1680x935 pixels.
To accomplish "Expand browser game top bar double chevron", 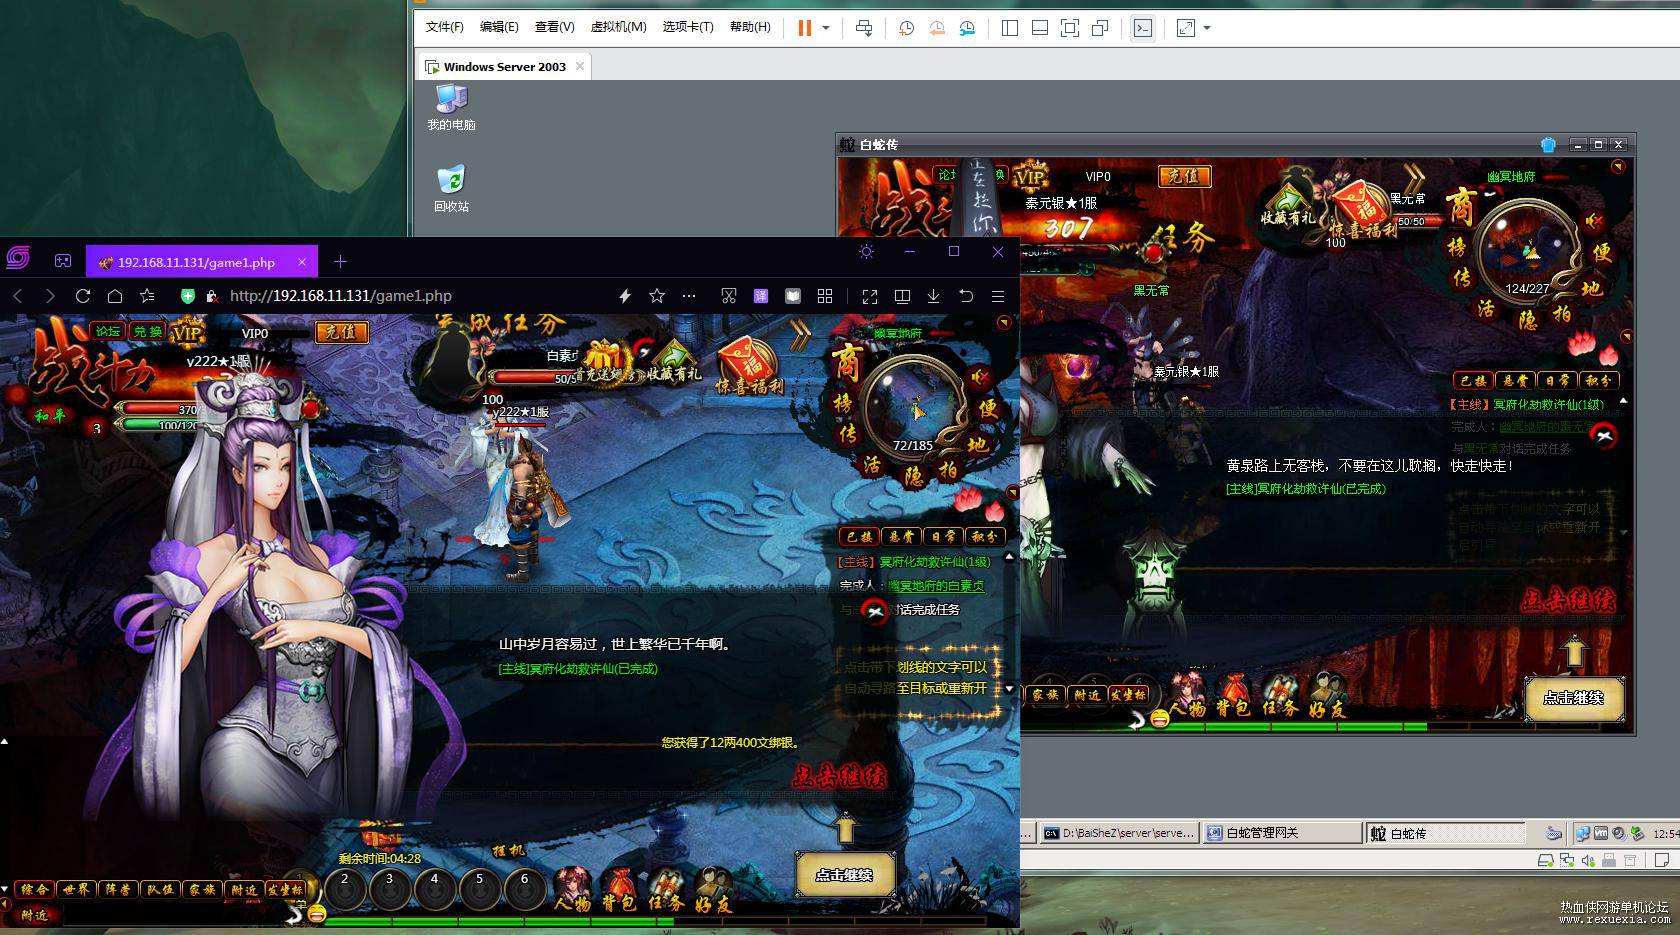I will [x=800, y=336].
